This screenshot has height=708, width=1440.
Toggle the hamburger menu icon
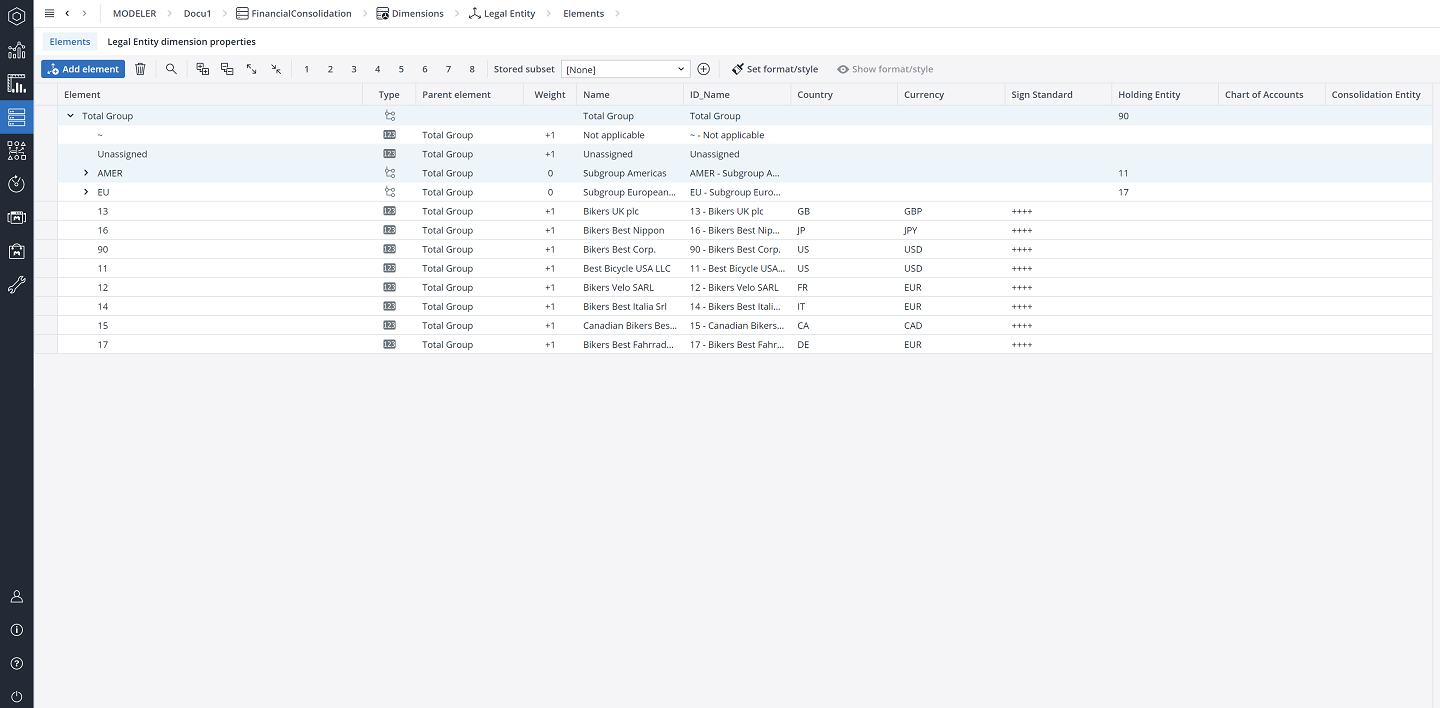coord(49,13)
